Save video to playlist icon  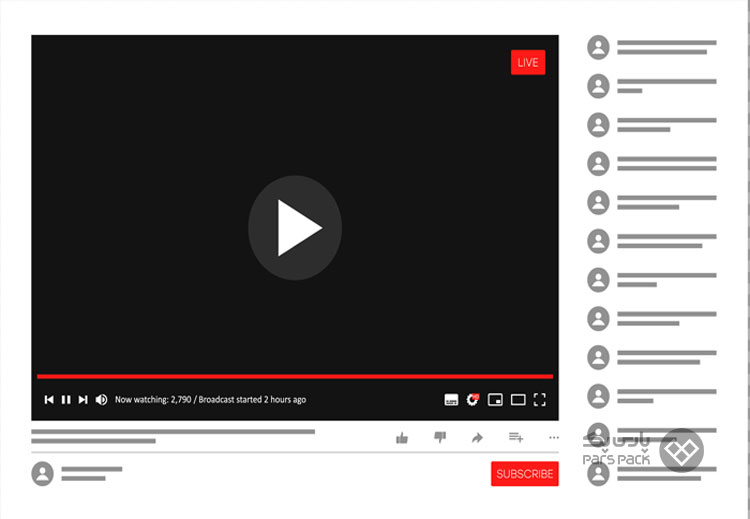pyautogui.click(x=516, y=437)
